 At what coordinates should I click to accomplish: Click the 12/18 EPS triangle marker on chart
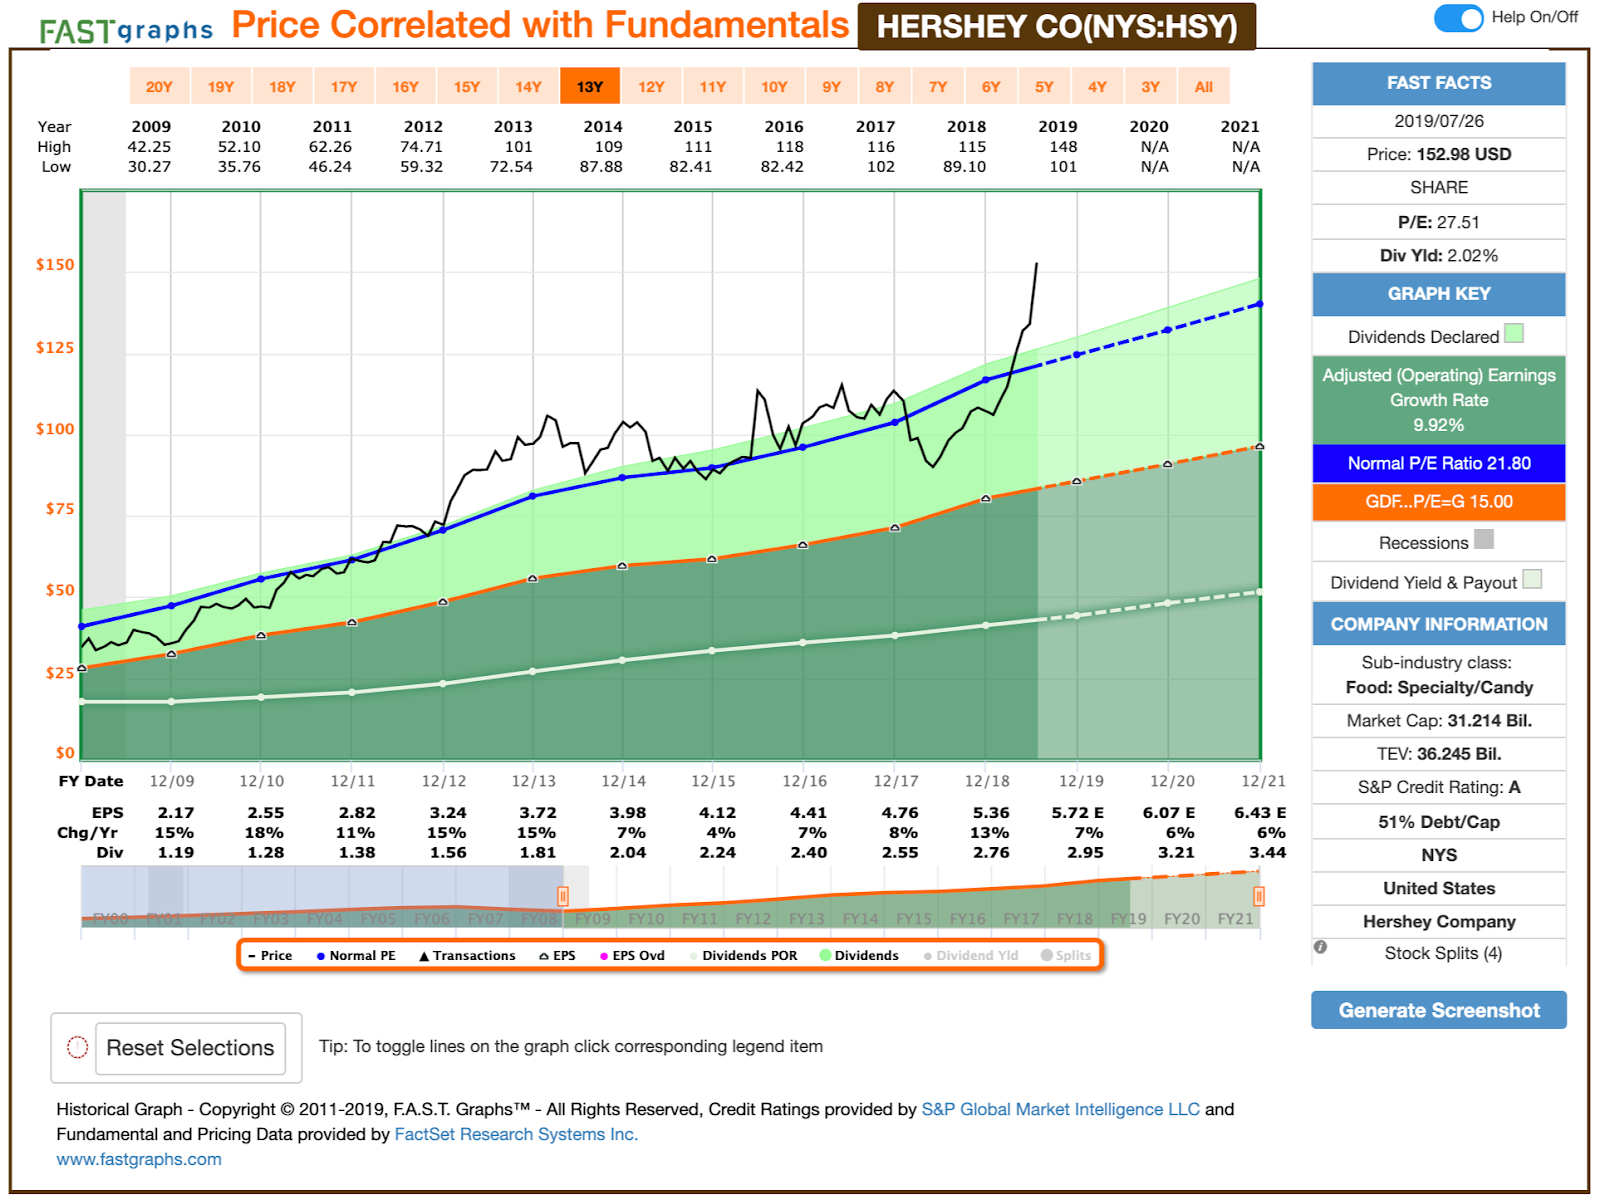(x=986, y=498)
